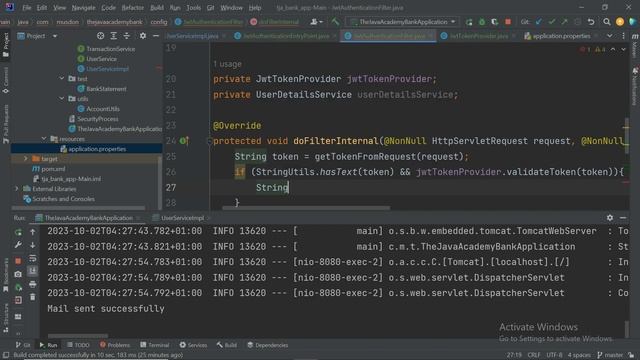This screenshot has height=360, width=640.
Task: Click '1 usage' hint above jwtTokenProvider
Action: pyautogui.click(x=227, y=64)
